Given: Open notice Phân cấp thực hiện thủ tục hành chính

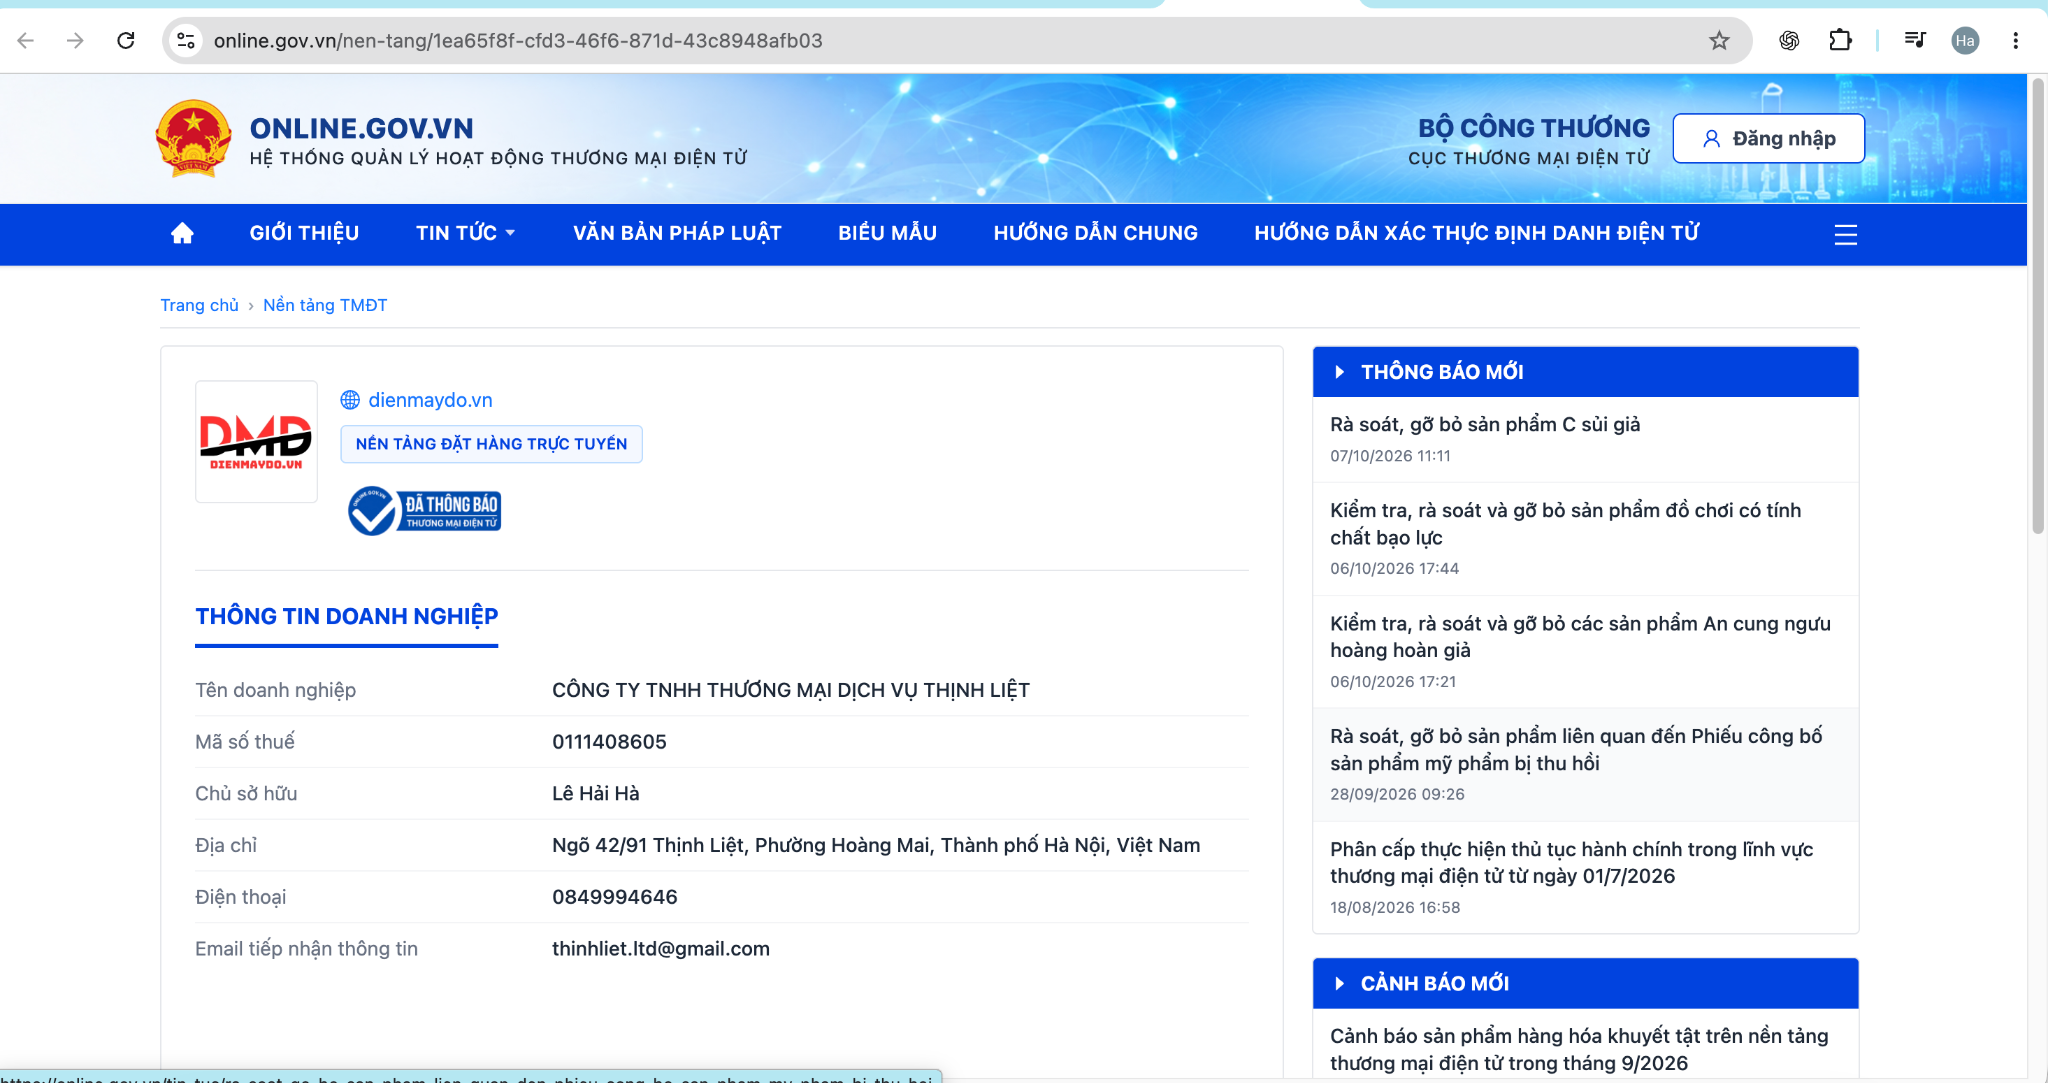Looking at the screenshot, I should pyautogui.click(x=1571, y=863).
